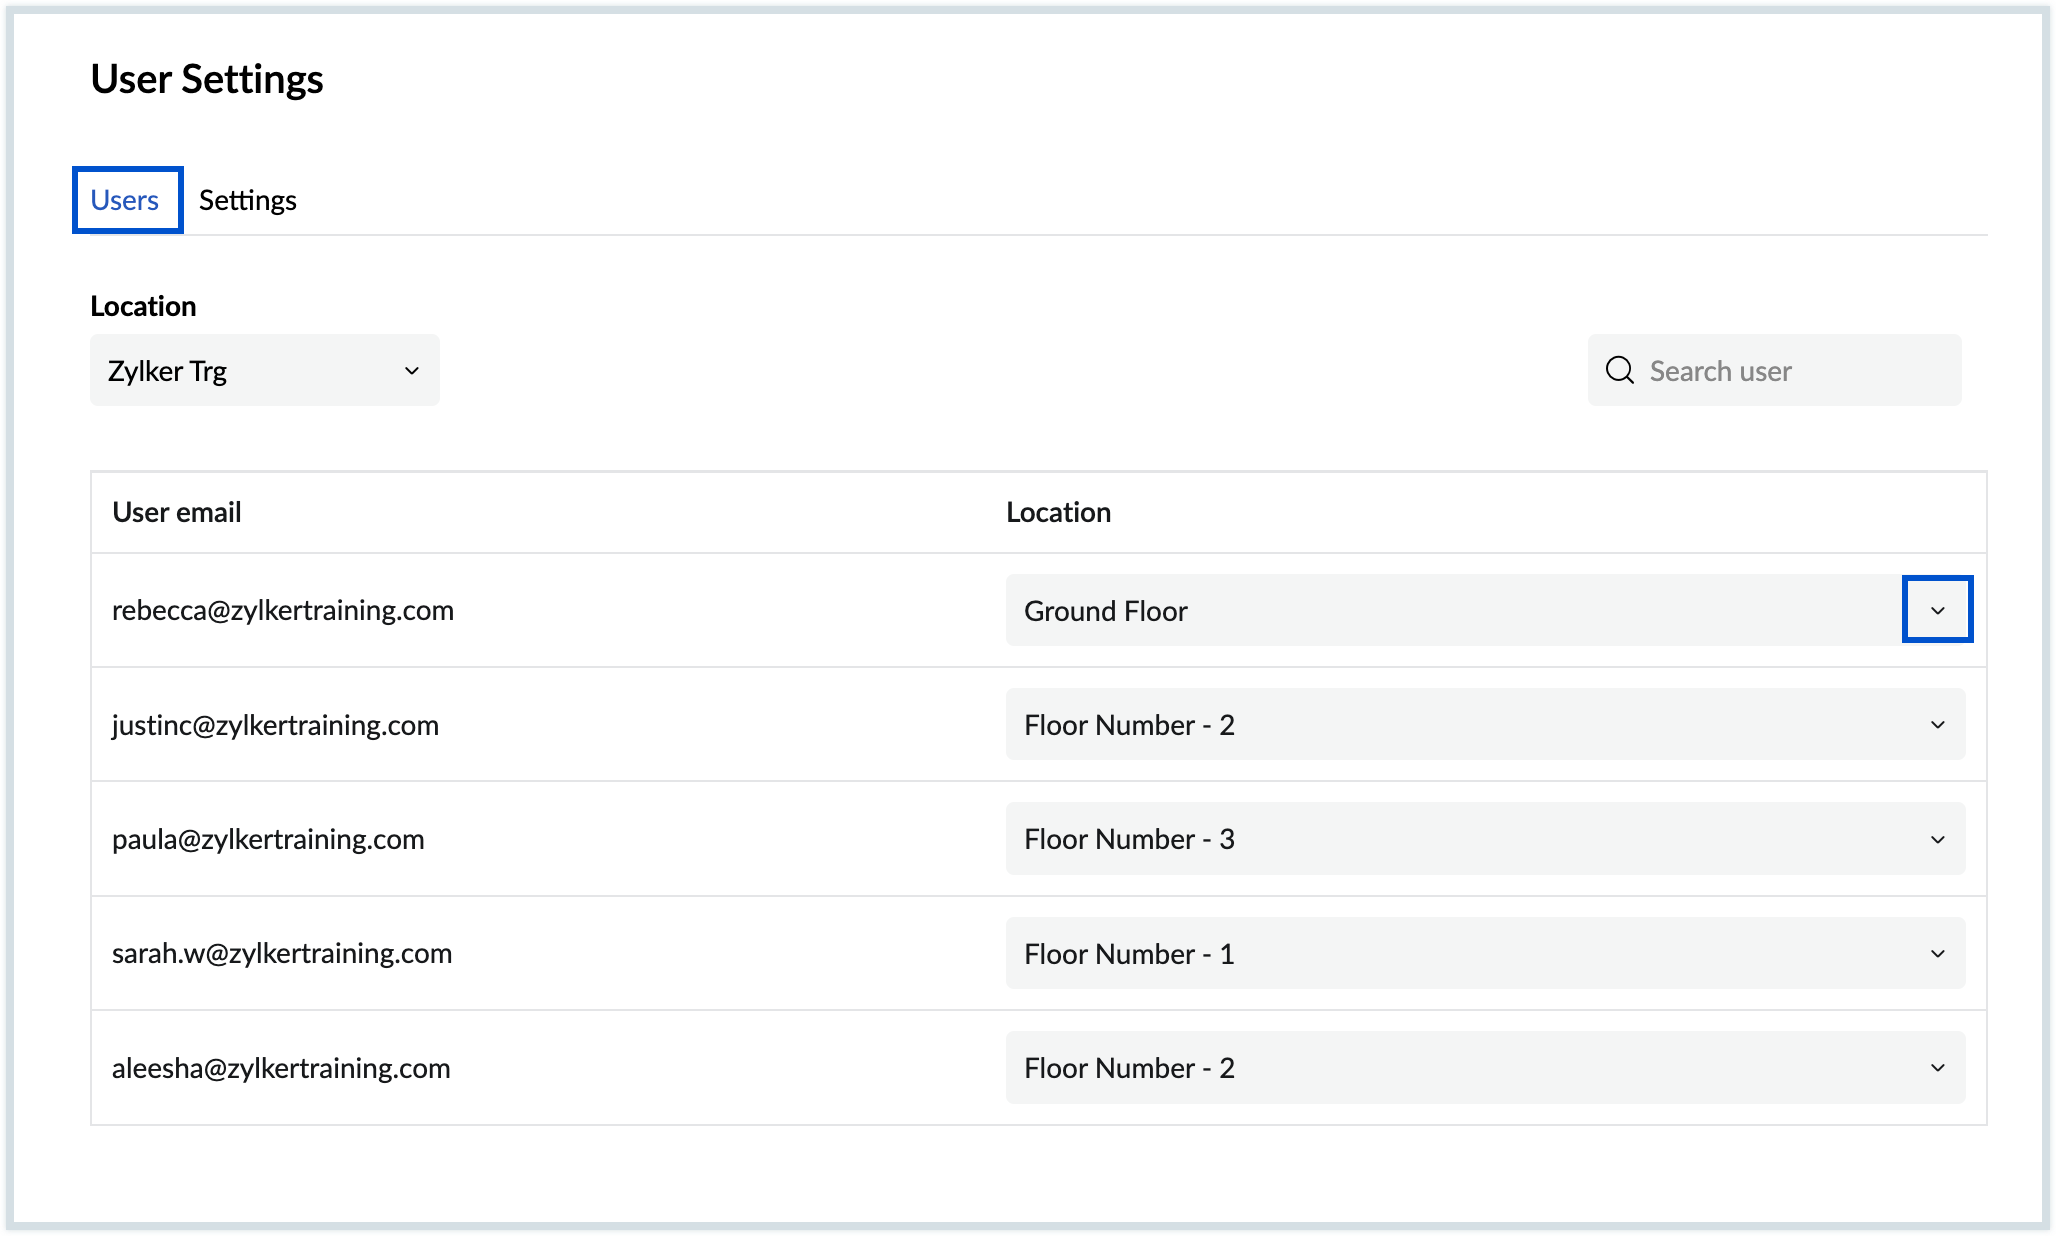Click paula@zylkertraining.com email entry
Image resolution: width=2056 pixels, height=1236 pixels.
268,839
